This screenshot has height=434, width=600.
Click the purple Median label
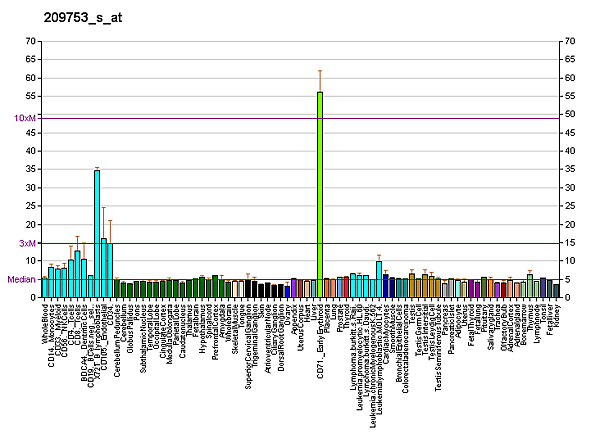coord(21,280)
